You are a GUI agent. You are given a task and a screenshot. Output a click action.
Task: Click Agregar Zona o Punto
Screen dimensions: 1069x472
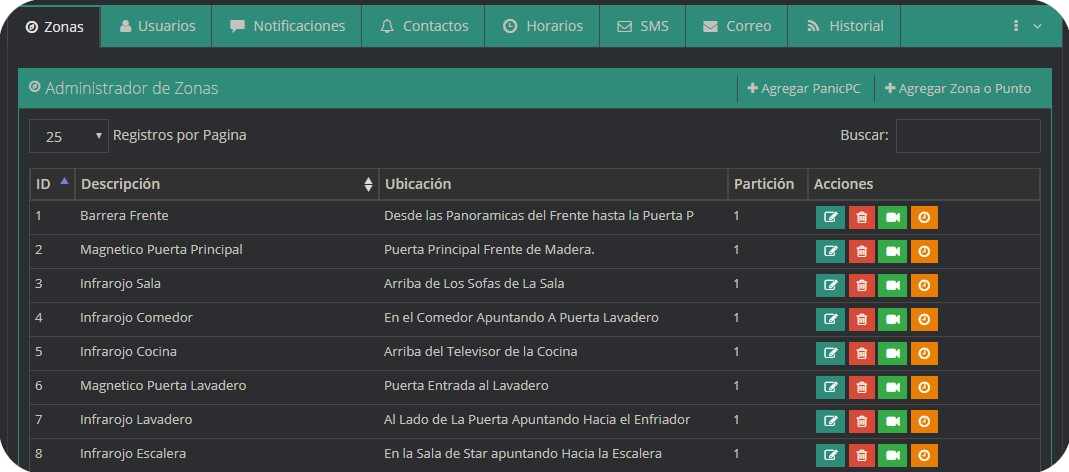click(x=957, y=88)
